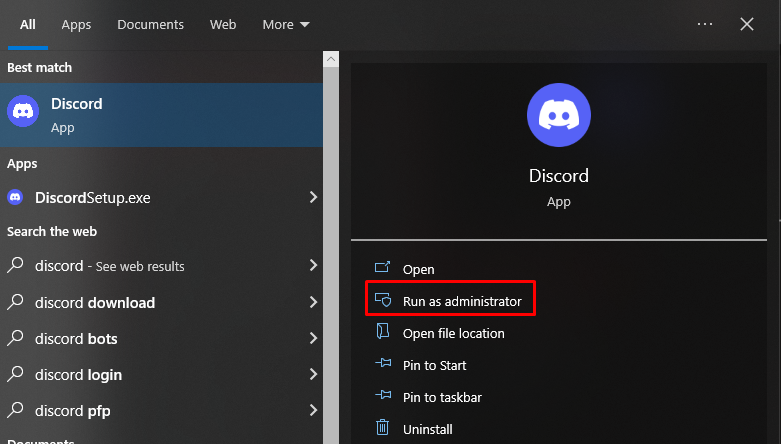Choose Pin to taskbar
The height and width of the screenshot is (444, 781).
pyautogui.click(x=442, y=397)
